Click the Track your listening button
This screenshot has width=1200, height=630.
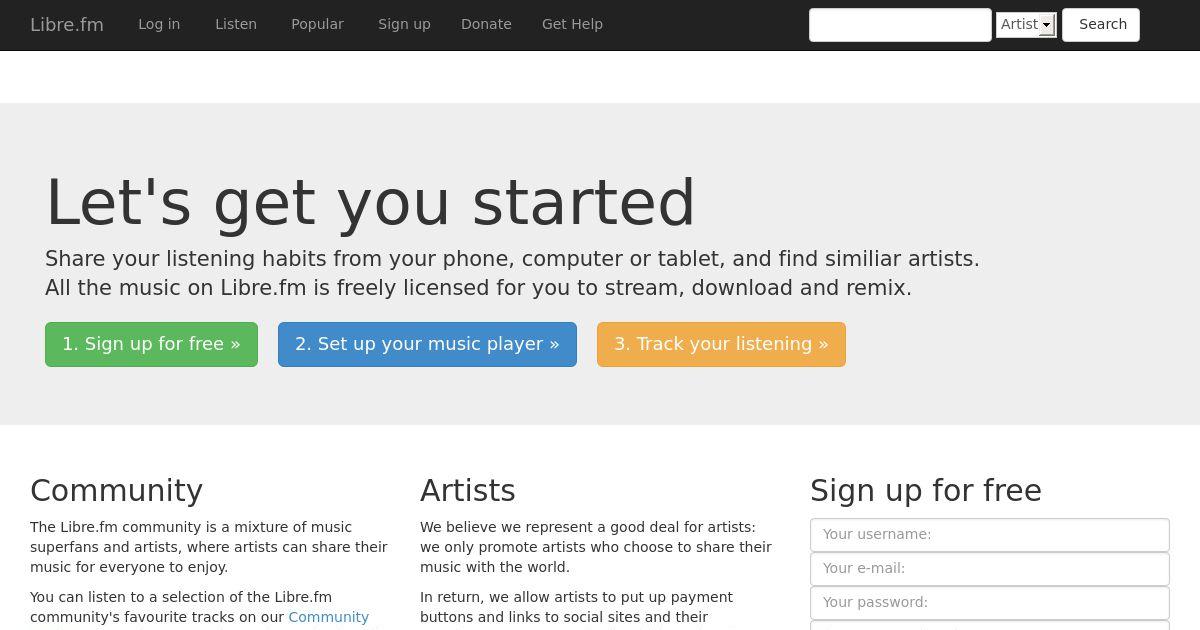(721, 344)
